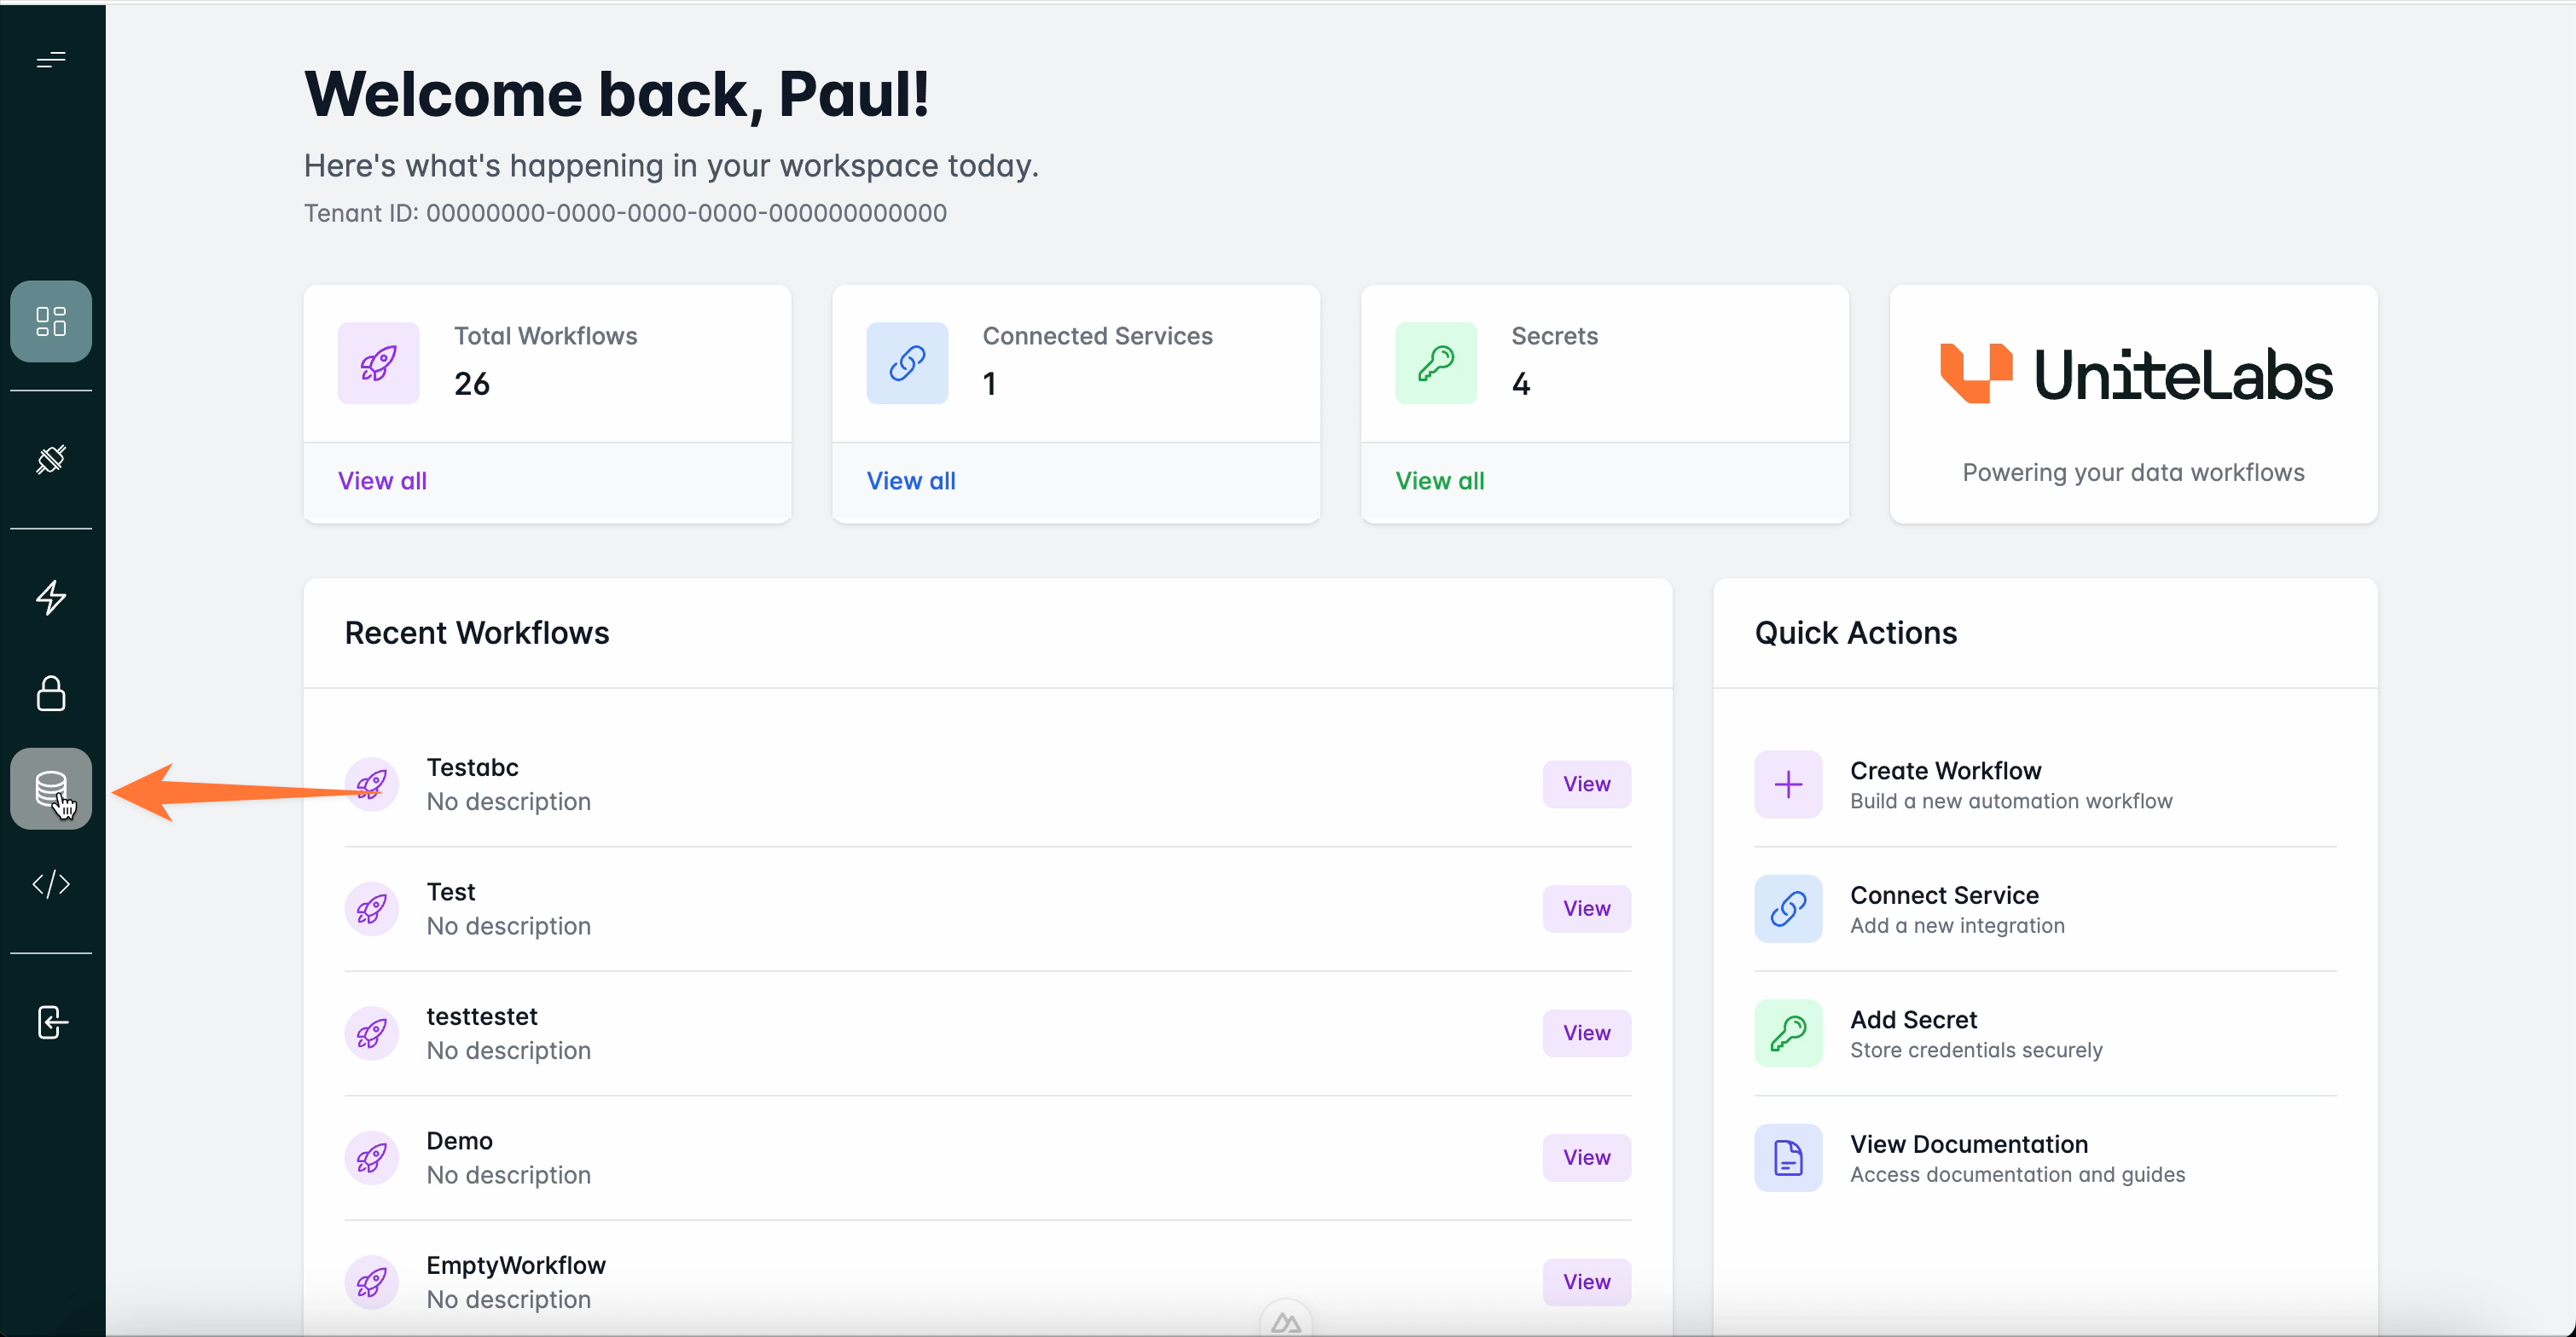The height and width of the screenshot is (1337, 2576).
Task: Click the Recent Workflows heading
Action: [477, 633]
